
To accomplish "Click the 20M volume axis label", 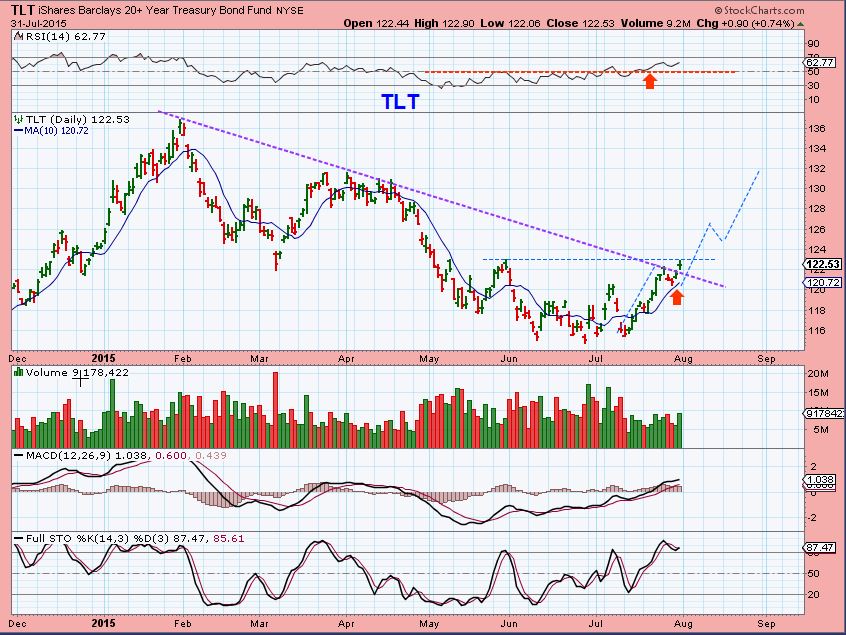I will pos(817,374).
